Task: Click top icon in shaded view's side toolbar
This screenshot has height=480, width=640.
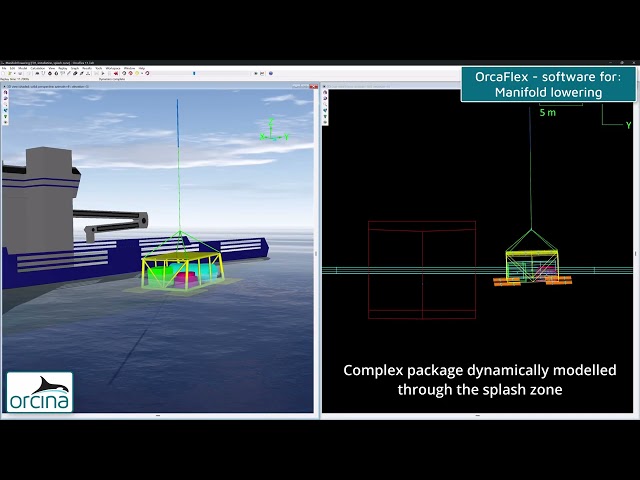Action: click(x=5, y=92)
